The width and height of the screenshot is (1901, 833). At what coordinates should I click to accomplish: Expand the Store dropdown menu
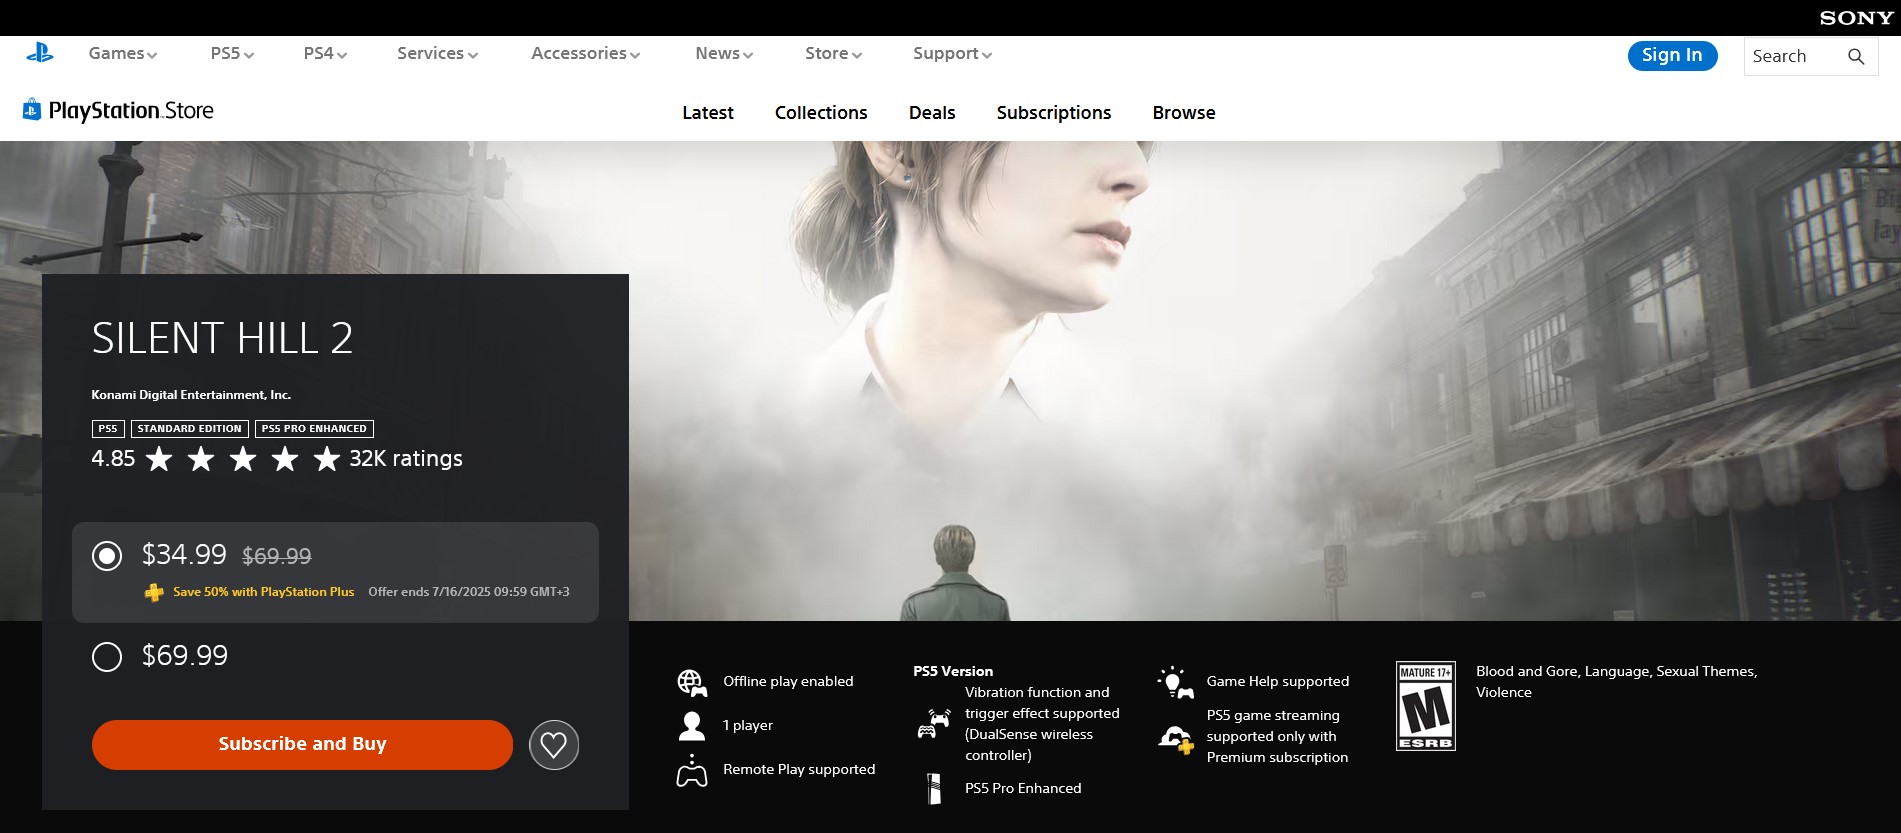[x=833, y=54]
